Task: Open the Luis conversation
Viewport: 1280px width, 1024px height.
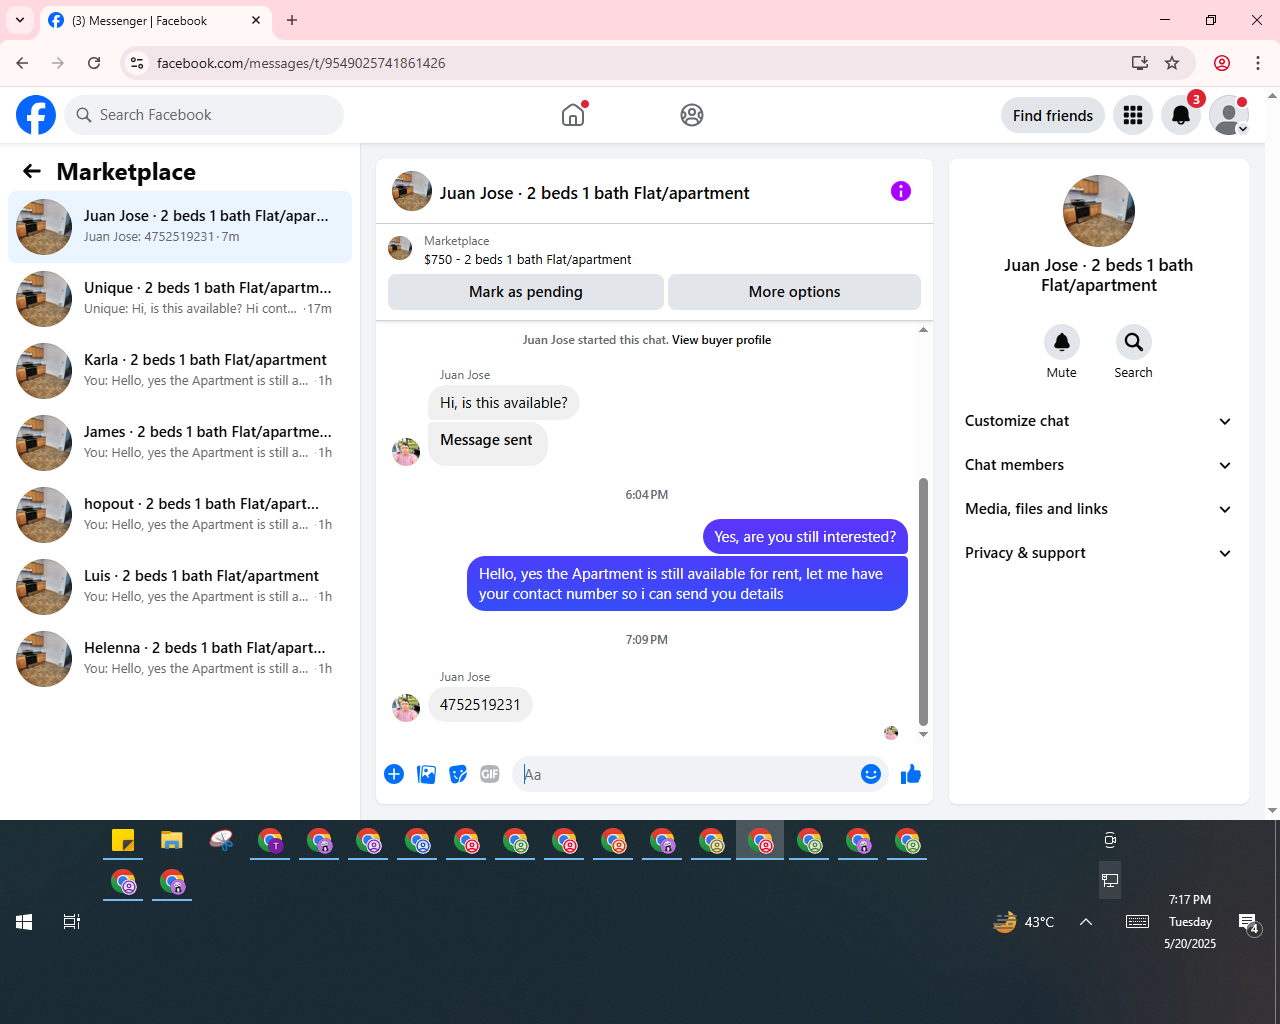Action: (180, 587)
